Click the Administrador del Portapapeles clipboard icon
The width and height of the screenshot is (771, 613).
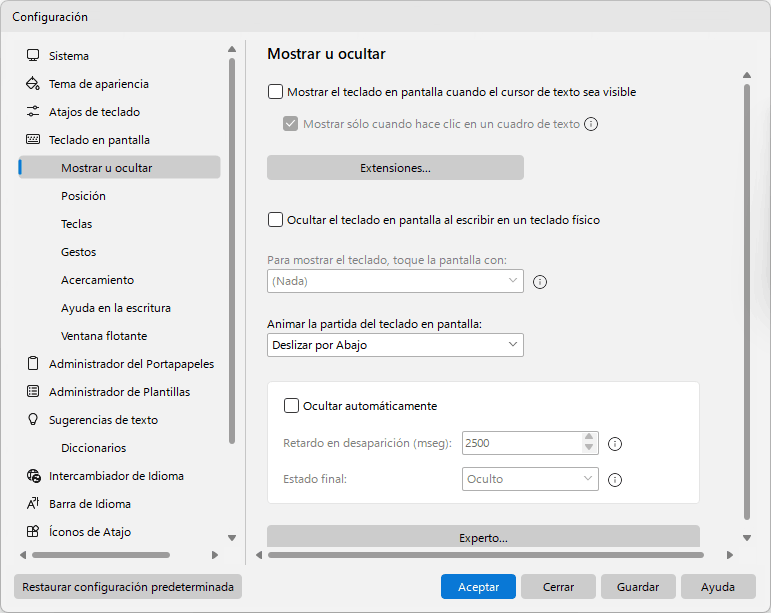pos(33,363)
